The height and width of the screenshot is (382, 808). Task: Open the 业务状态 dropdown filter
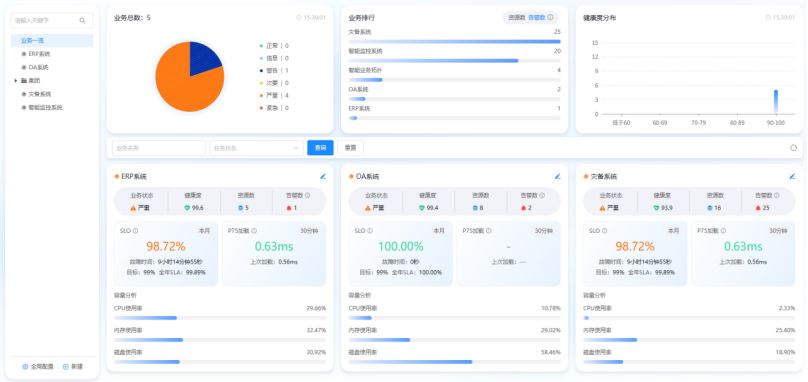click(x=257, y=148)
